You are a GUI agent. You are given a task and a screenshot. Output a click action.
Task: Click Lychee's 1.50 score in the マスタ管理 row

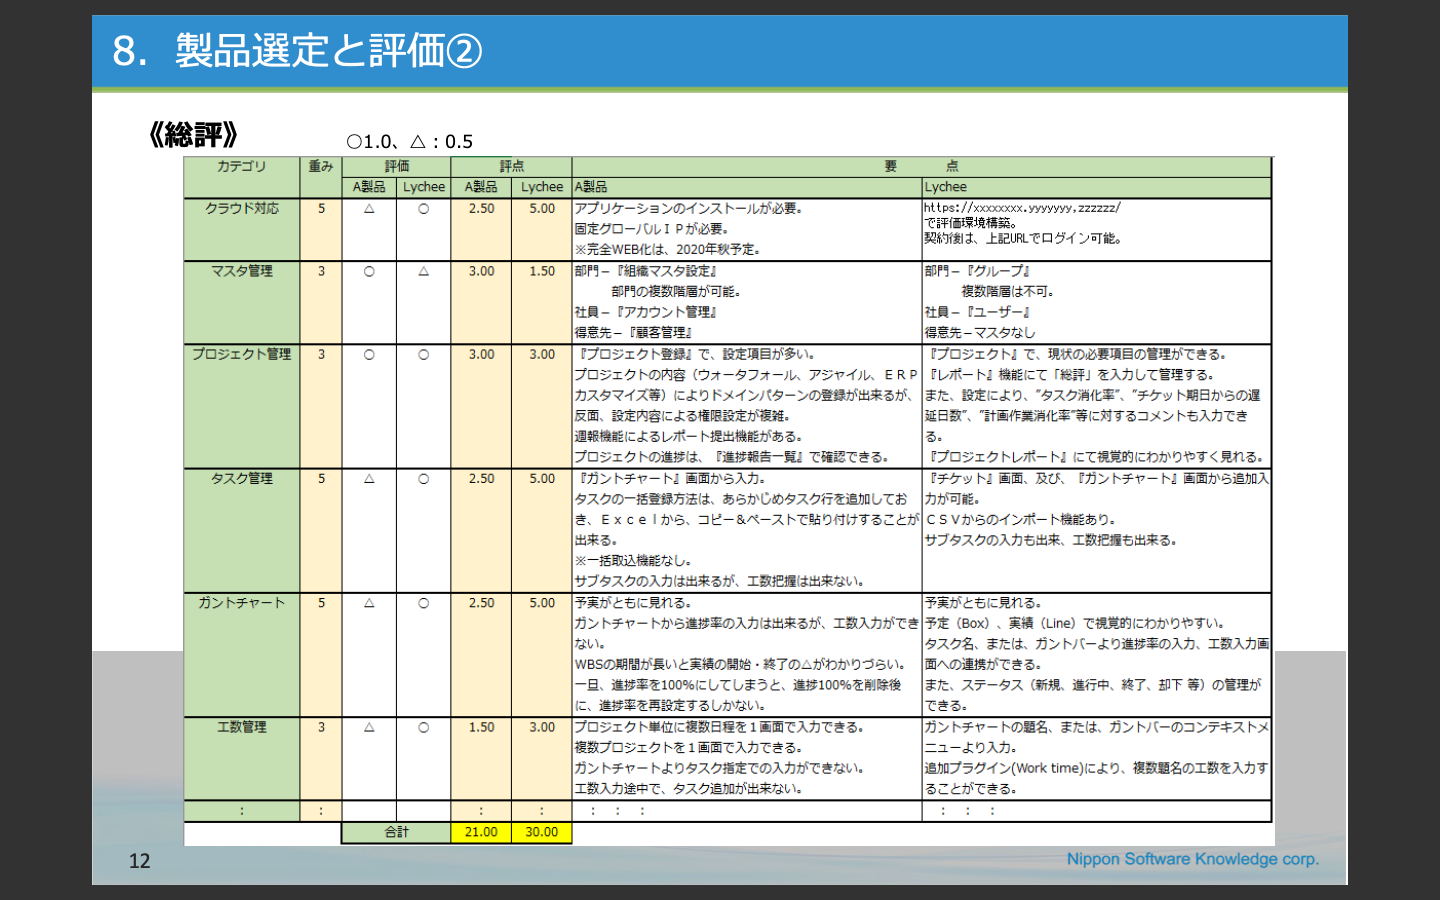click(x=541, y=271)
